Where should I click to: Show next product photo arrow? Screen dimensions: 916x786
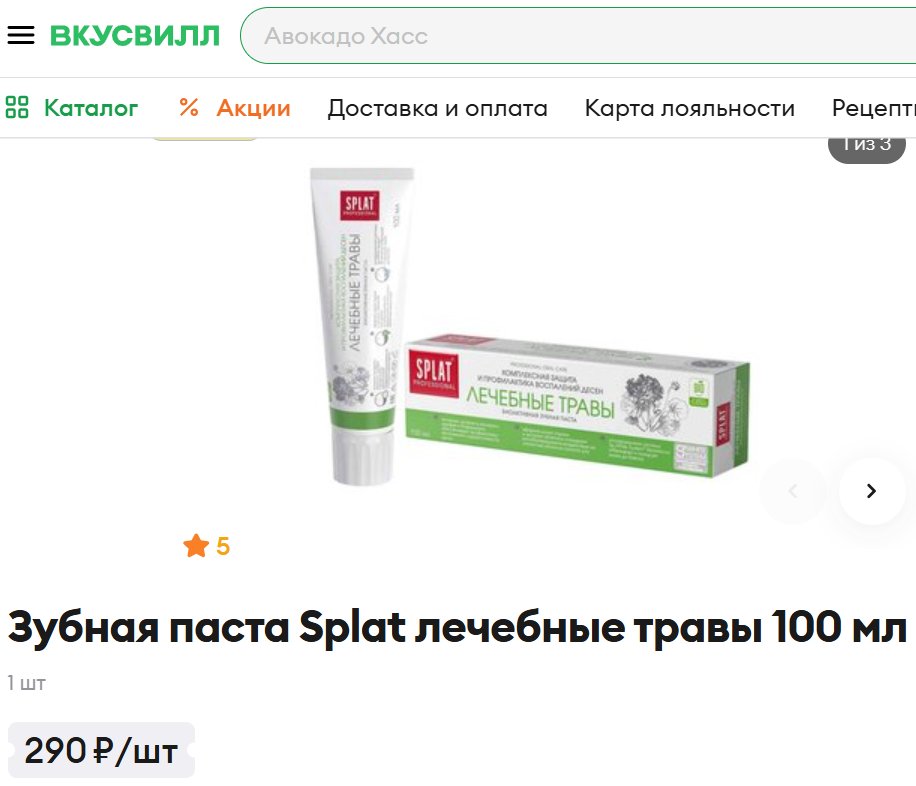872,491
